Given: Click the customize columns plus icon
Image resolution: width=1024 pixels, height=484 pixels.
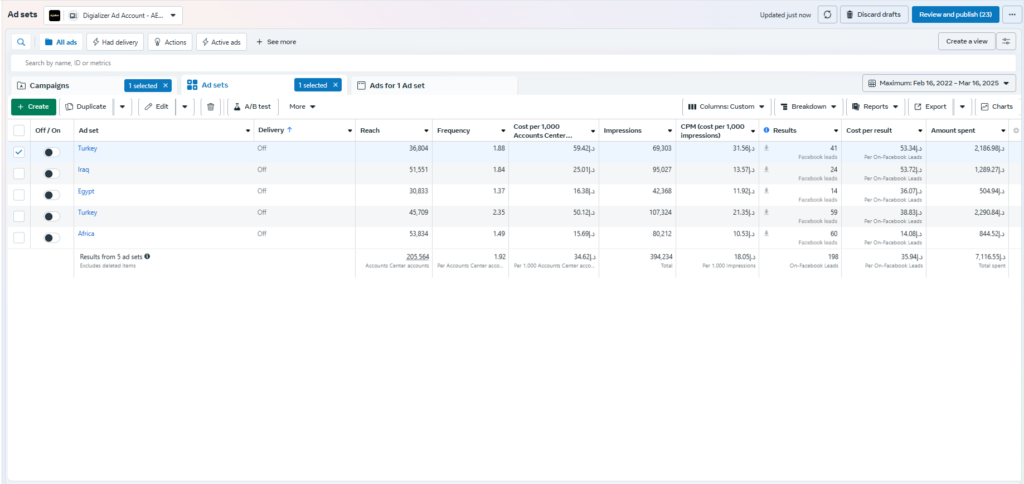Looking at the screenshot, I should (1016, 130).
